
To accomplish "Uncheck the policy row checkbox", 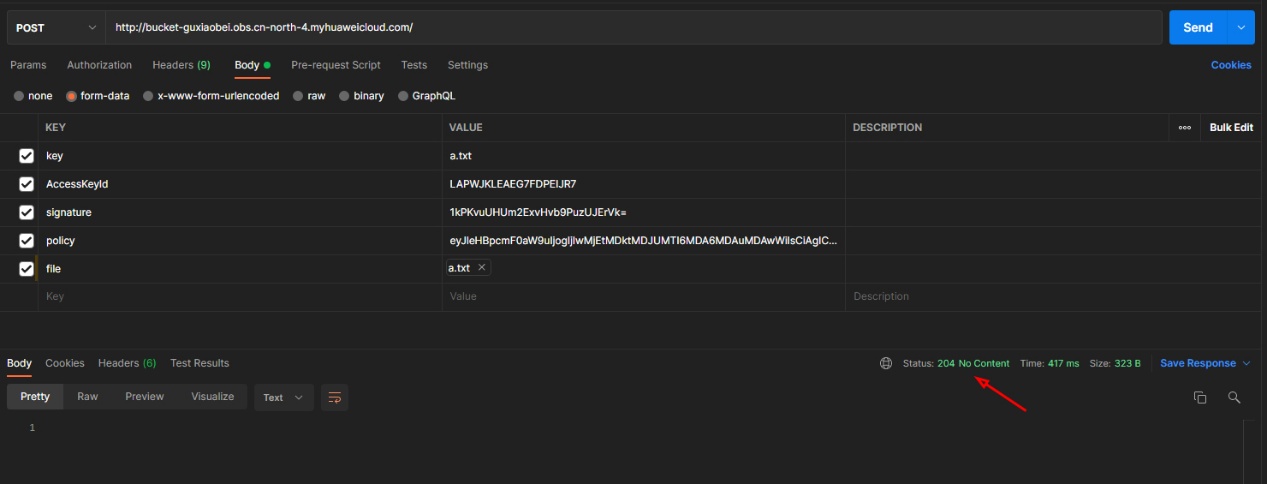I will coord(27,240).
